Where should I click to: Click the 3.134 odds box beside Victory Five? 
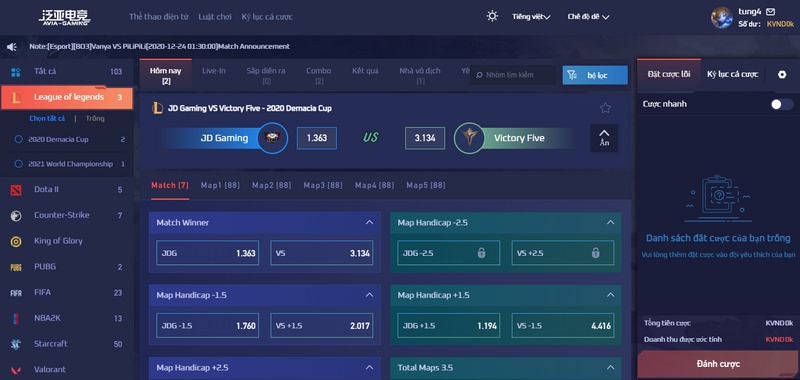click(x=425, y=138)
